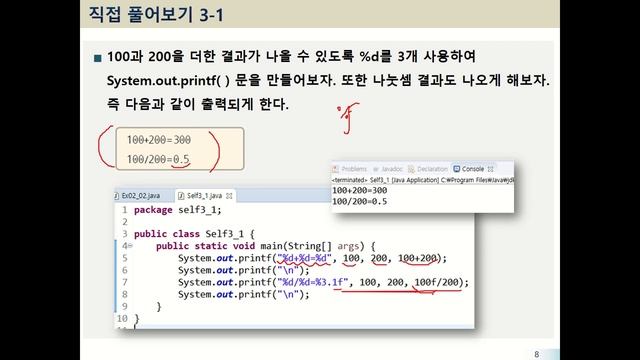640x360 pixels.
Task: Click the printf("\n") statement on line 6
Action: pos(244,270)
